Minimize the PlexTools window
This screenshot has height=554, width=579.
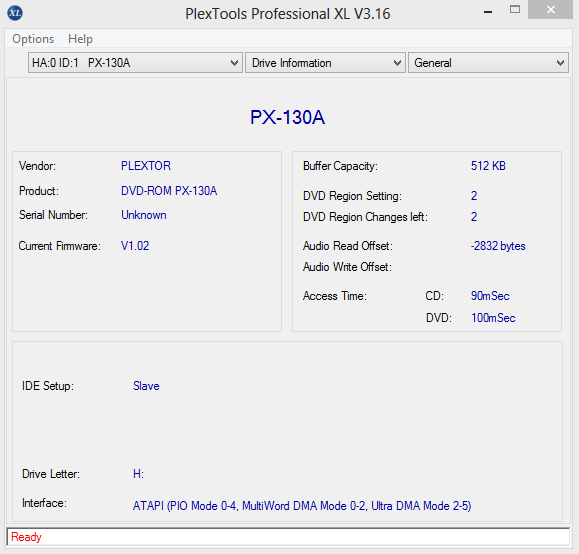pyautogui.click(x=488, y=11)
